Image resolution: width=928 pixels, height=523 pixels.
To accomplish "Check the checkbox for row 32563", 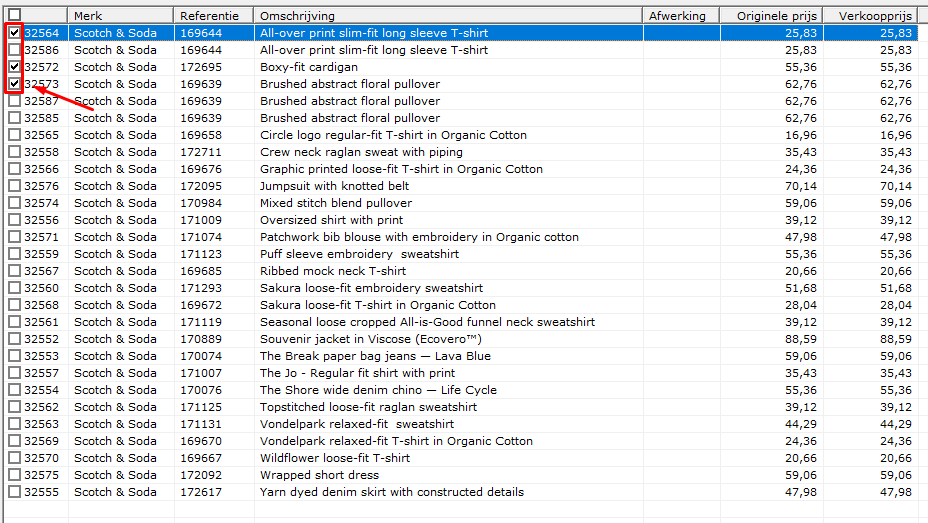I will click(15, 424).
